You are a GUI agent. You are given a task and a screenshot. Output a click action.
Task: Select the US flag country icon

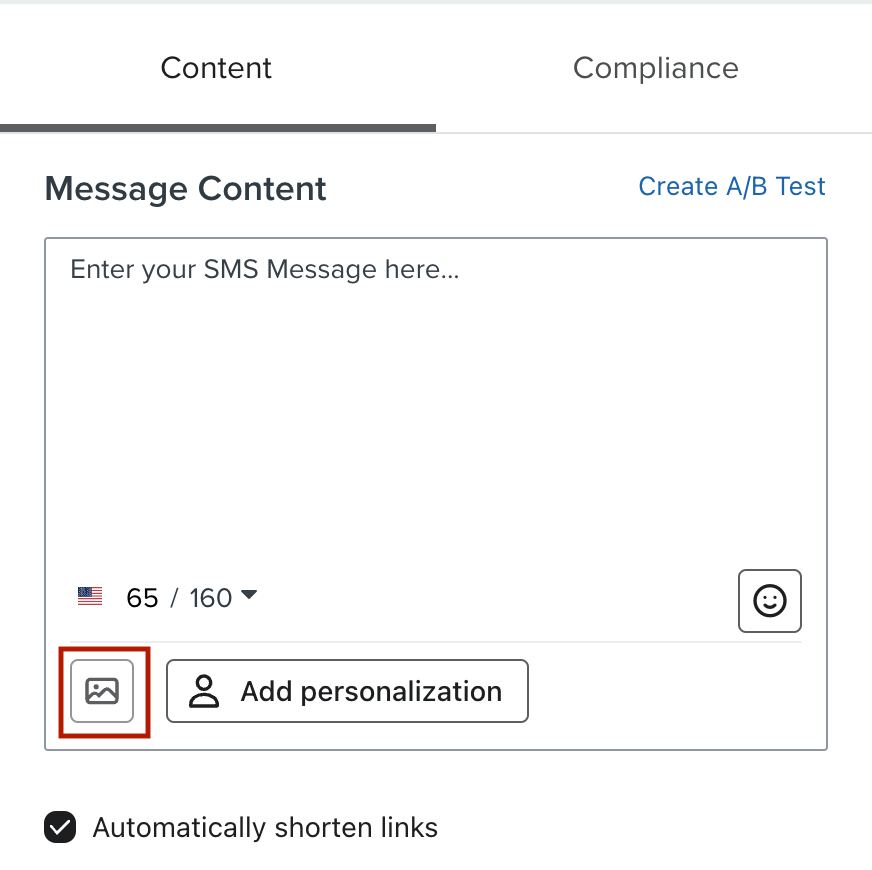tap(90, 596)
